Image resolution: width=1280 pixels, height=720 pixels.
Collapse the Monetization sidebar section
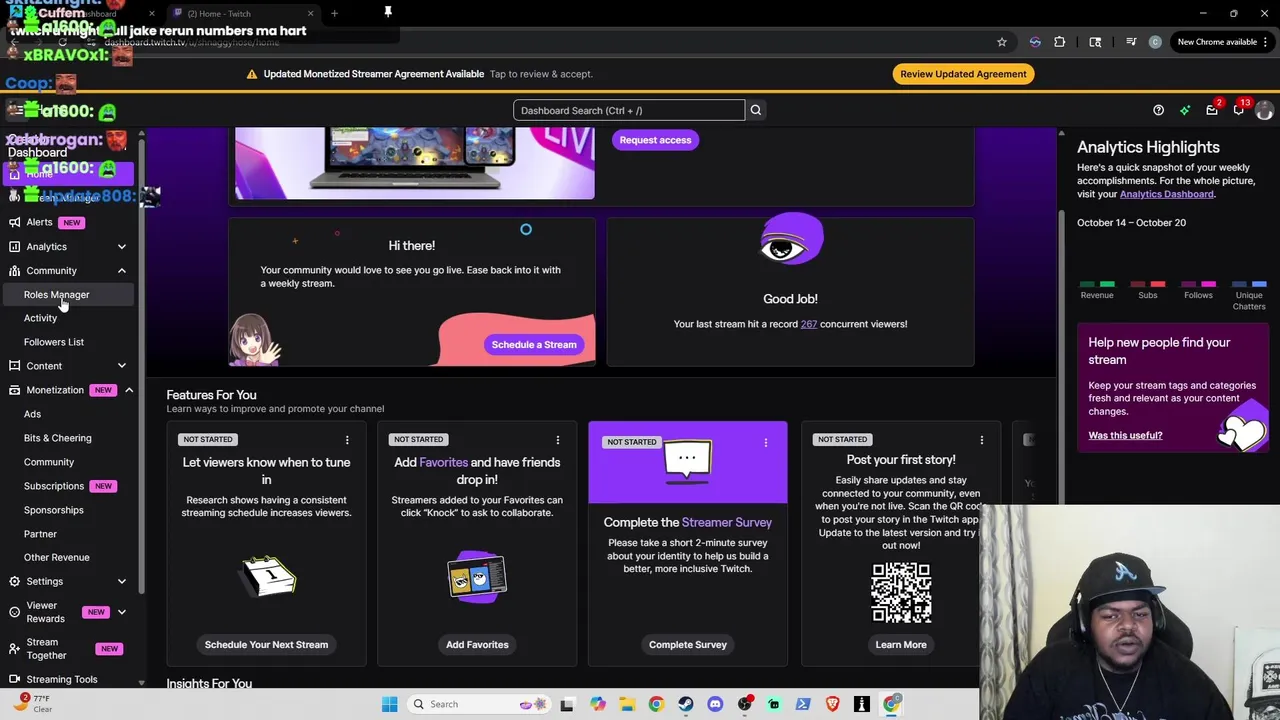tap(129, 390)
